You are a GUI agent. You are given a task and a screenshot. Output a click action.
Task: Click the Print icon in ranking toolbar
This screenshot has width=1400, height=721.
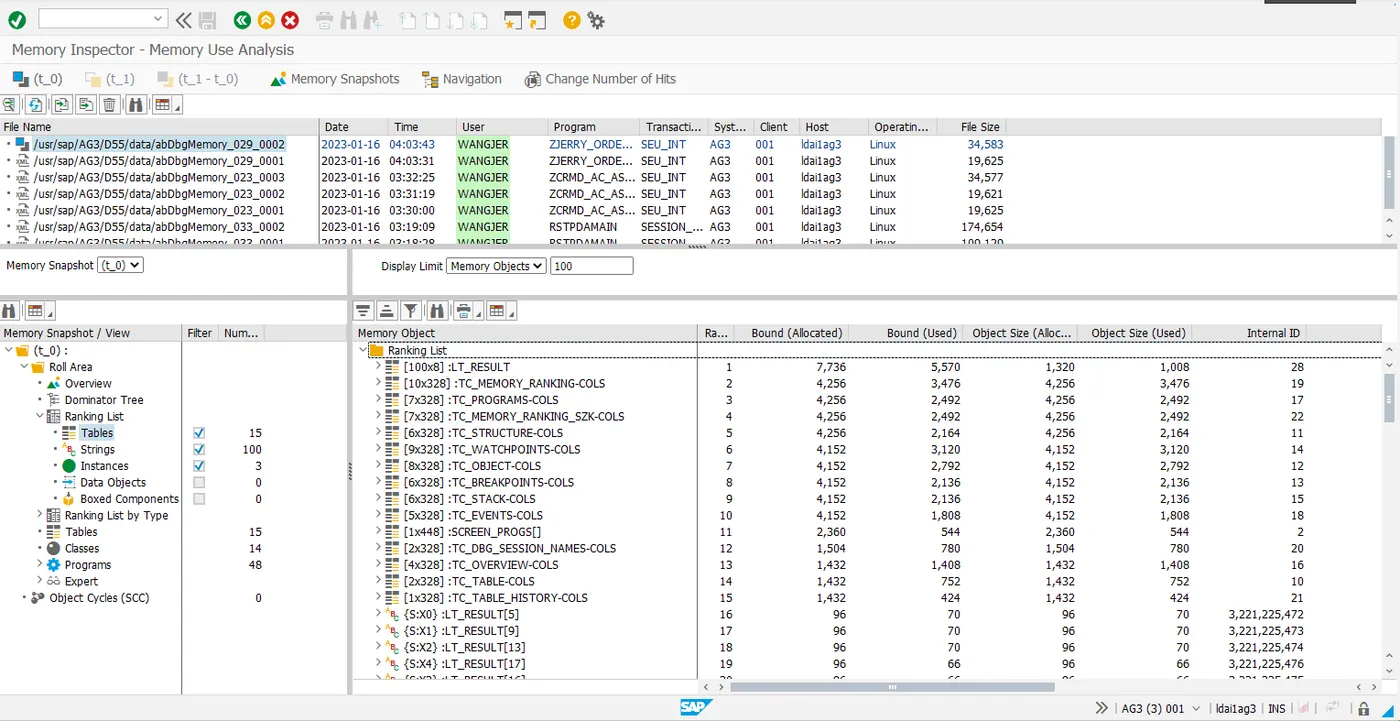tap(465, 311)
